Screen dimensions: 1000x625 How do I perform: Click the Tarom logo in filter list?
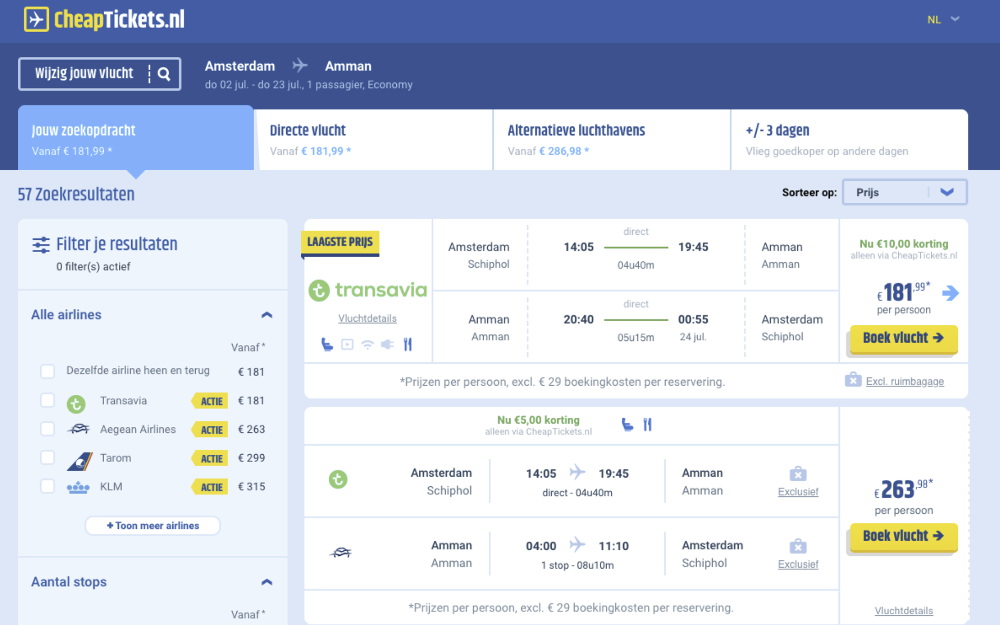[x=80, y=459]
